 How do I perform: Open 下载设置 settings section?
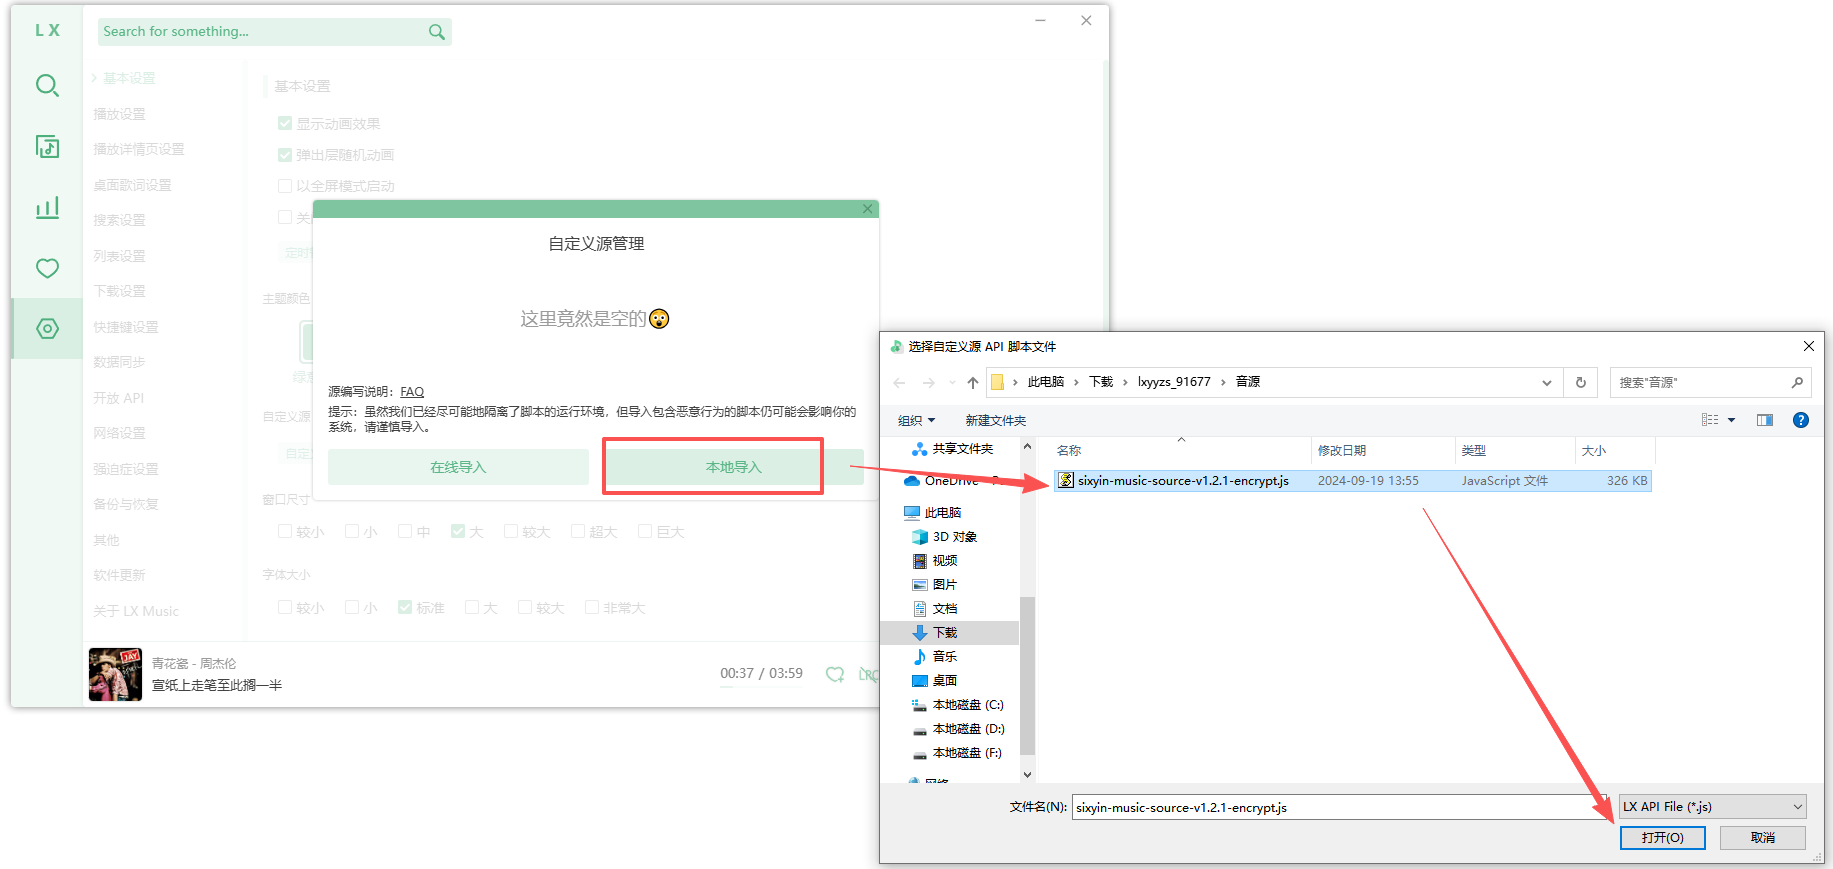[119, 291]
